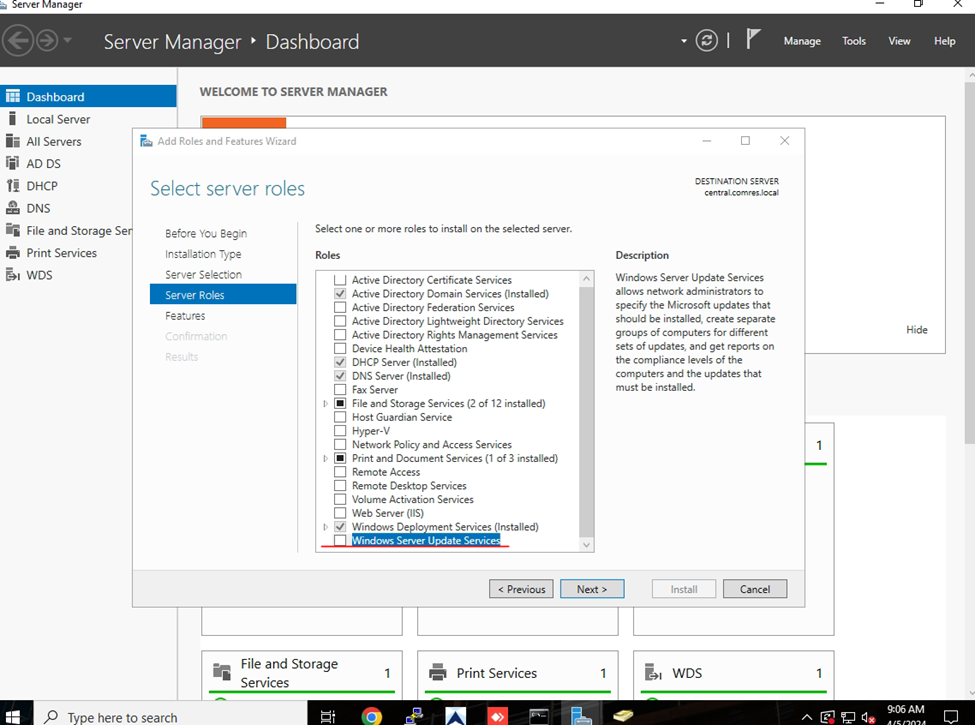Click the DNS icon in the sidebar
This screenshot has width=975, height=725.
tap(13, 208)
